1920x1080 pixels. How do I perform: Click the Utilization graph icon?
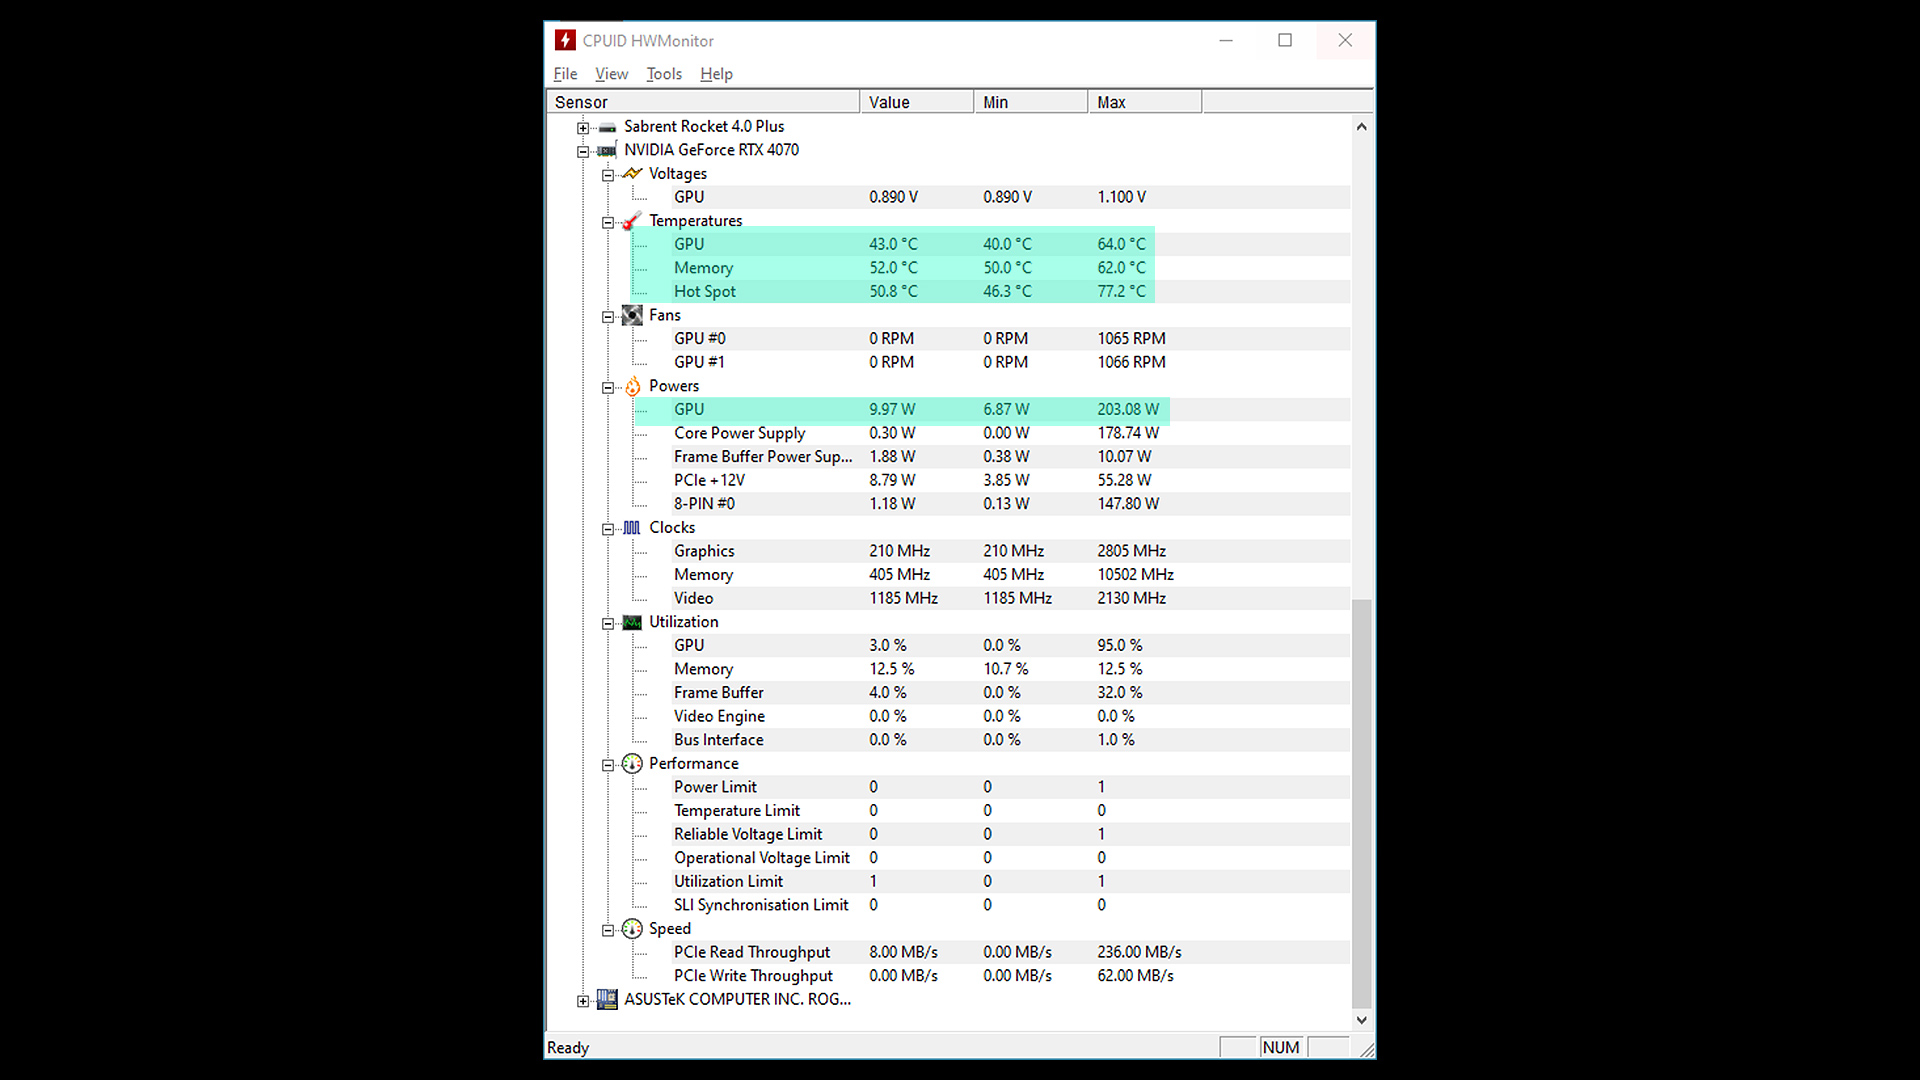(632, 622)
